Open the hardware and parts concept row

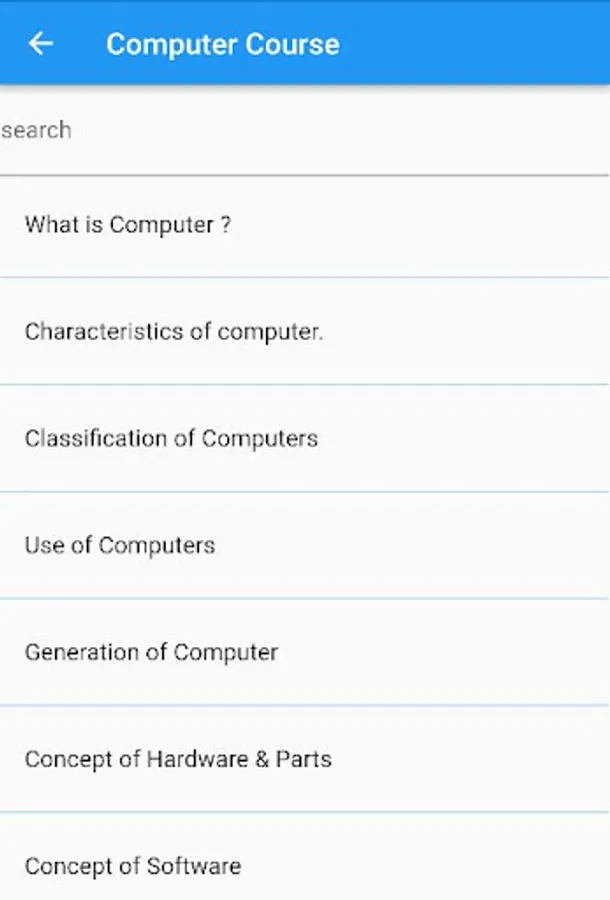click(x=305, y=759)
